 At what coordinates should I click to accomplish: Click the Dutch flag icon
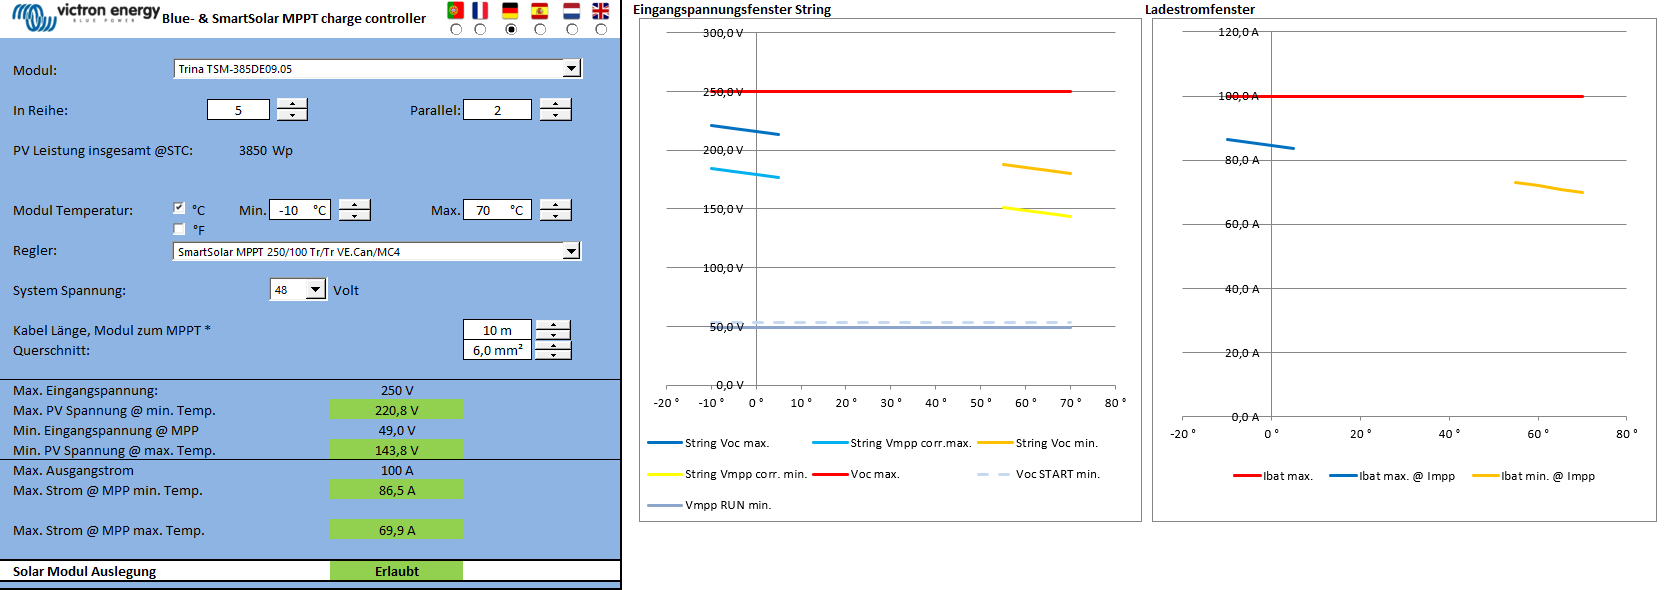[571, 11]
